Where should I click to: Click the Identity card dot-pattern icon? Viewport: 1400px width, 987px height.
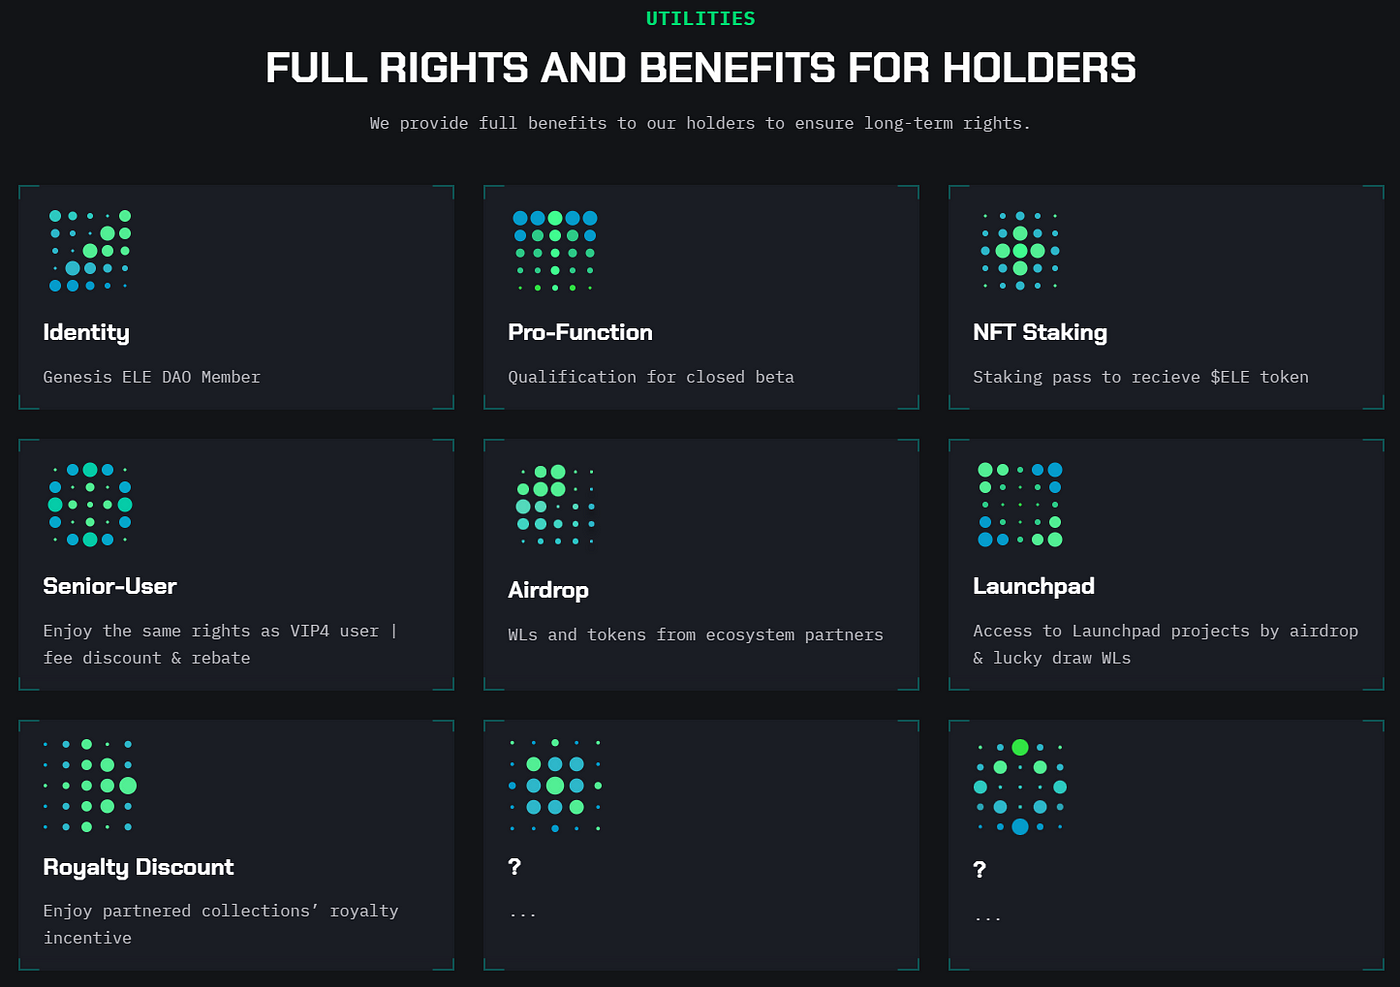tap(90, 251)
